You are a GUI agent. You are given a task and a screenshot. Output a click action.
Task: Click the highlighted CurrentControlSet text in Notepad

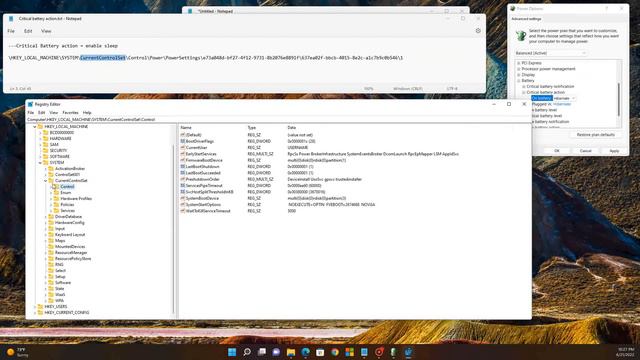[103, 58]
